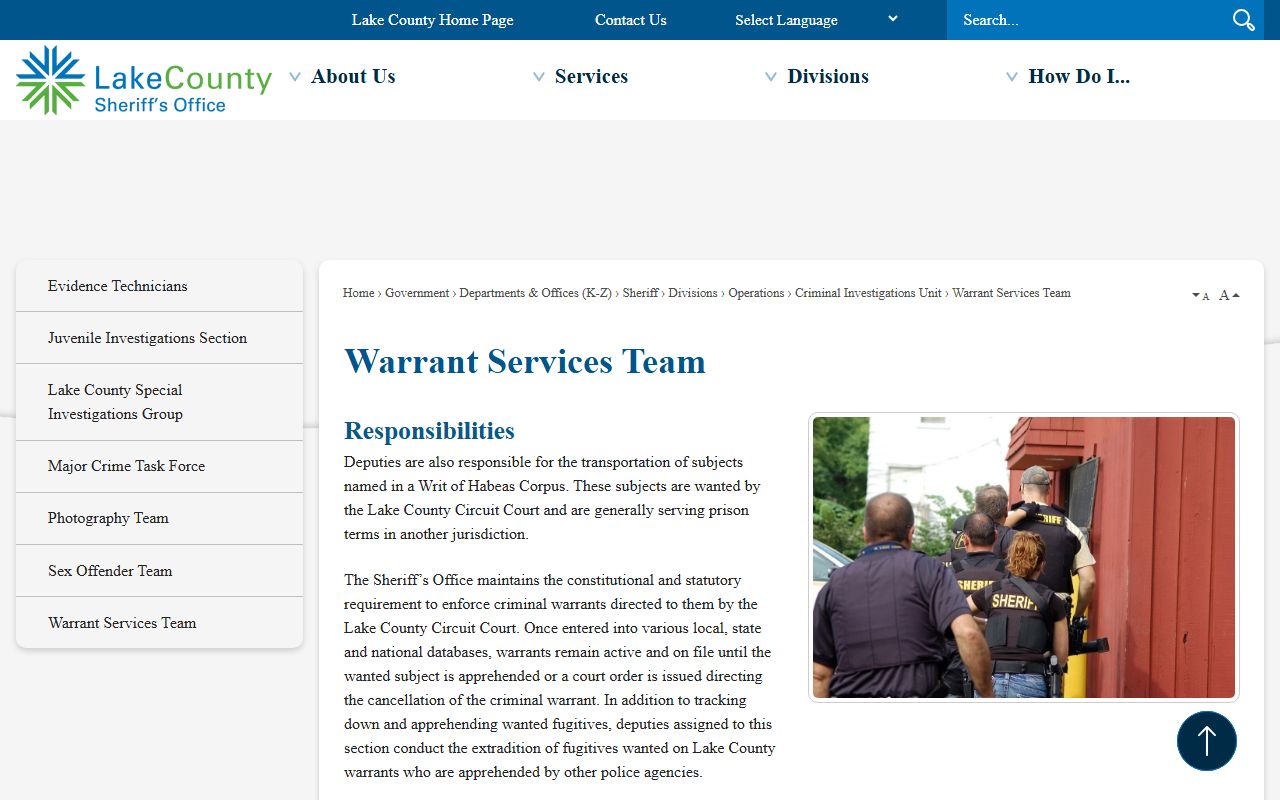Open the Photography Team page
Screen dimensions: 1280x800
click(159, 518)
